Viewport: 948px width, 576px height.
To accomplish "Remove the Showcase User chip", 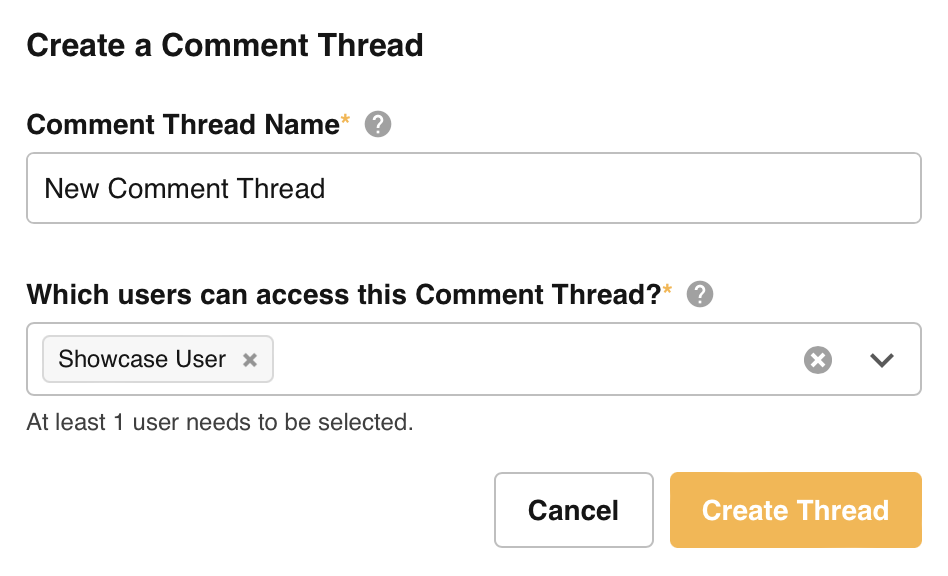I will 250,360.
